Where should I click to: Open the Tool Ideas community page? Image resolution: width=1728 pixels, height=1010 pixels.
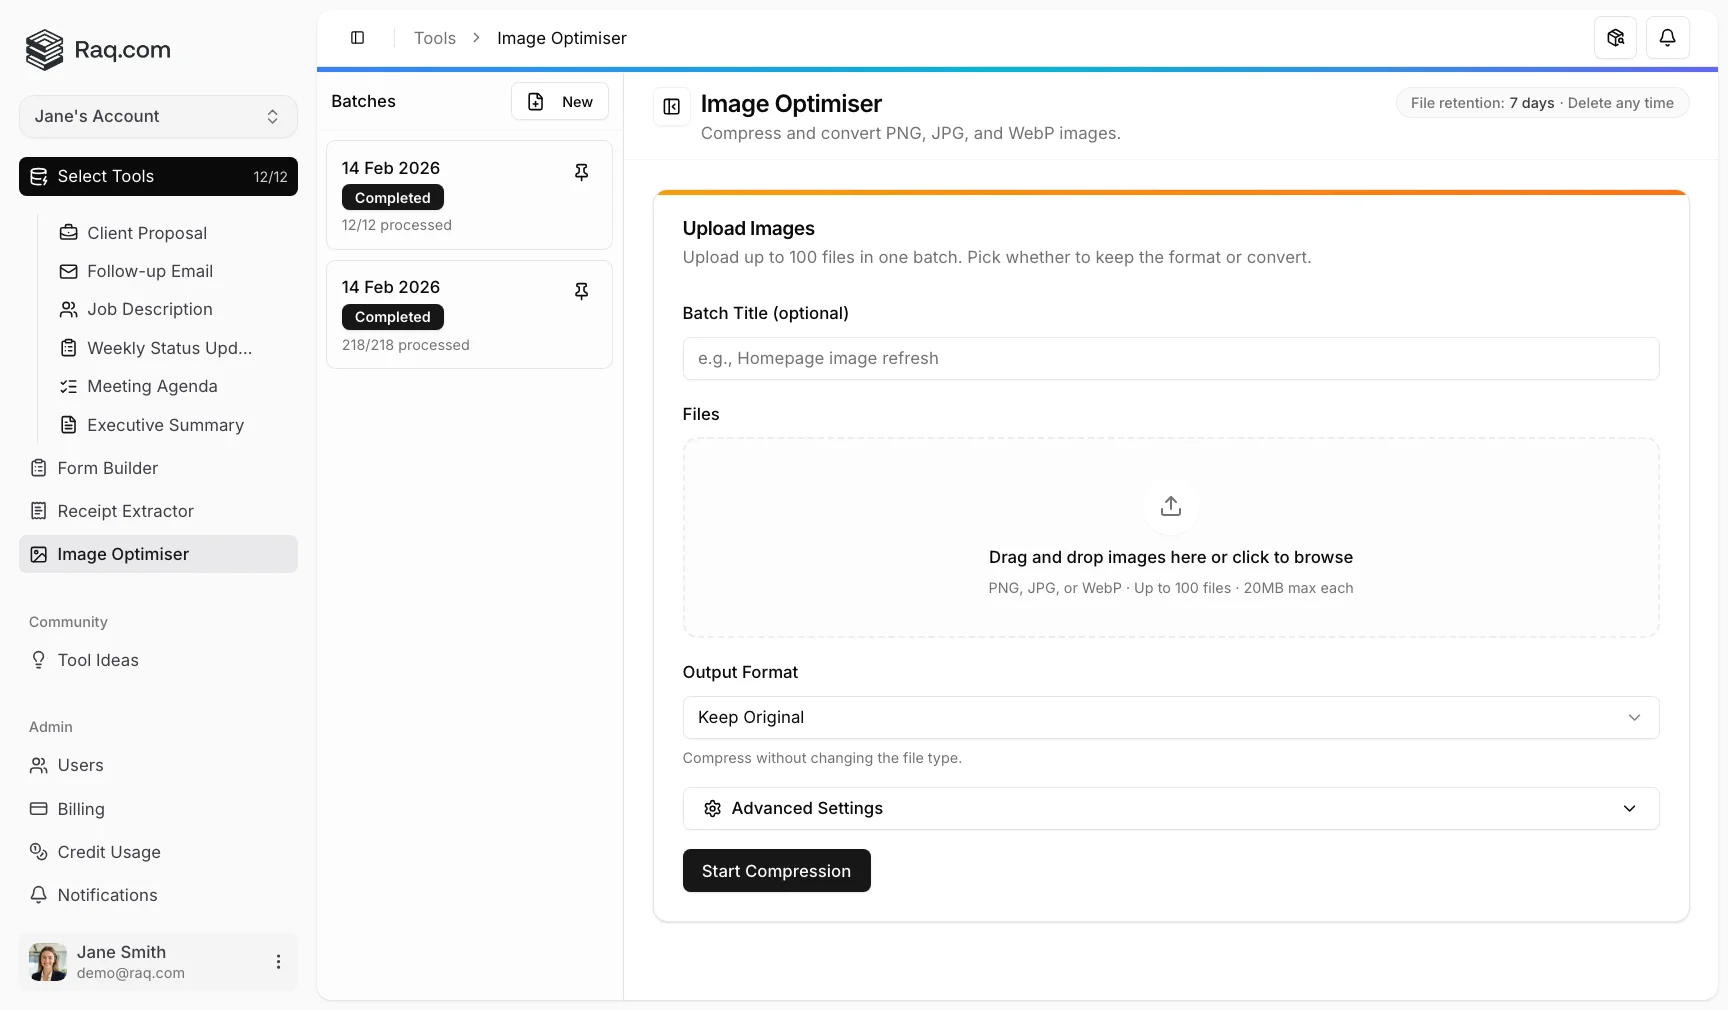click(x=98, y=660)
